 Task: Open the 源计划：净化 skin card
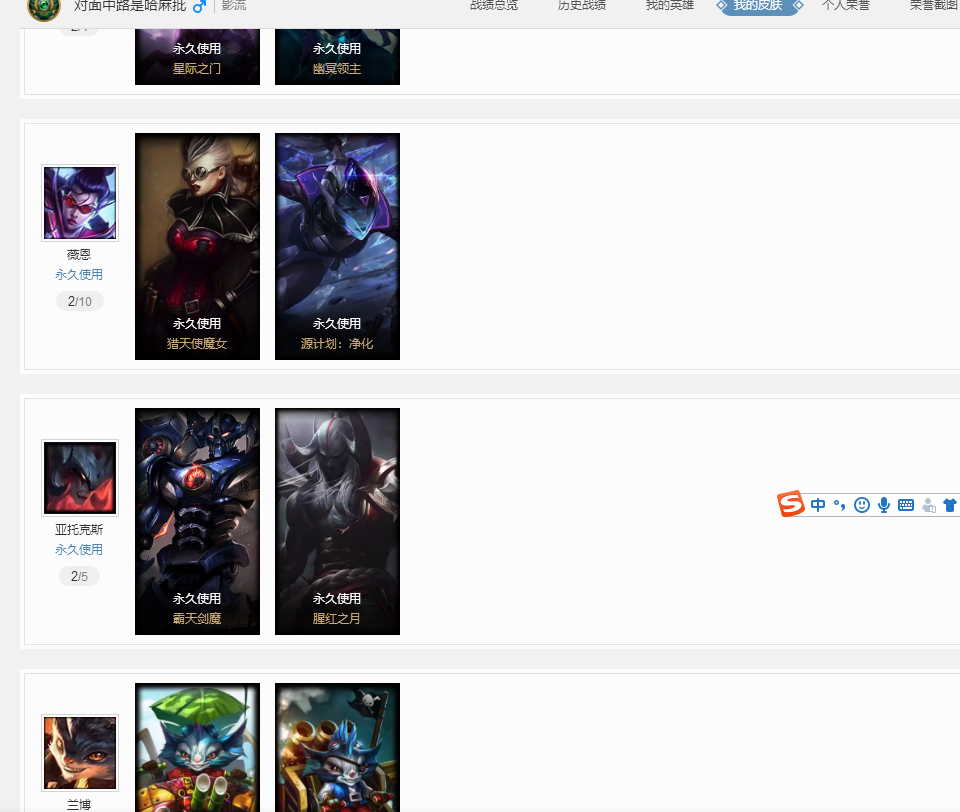[x=337, y=246]
